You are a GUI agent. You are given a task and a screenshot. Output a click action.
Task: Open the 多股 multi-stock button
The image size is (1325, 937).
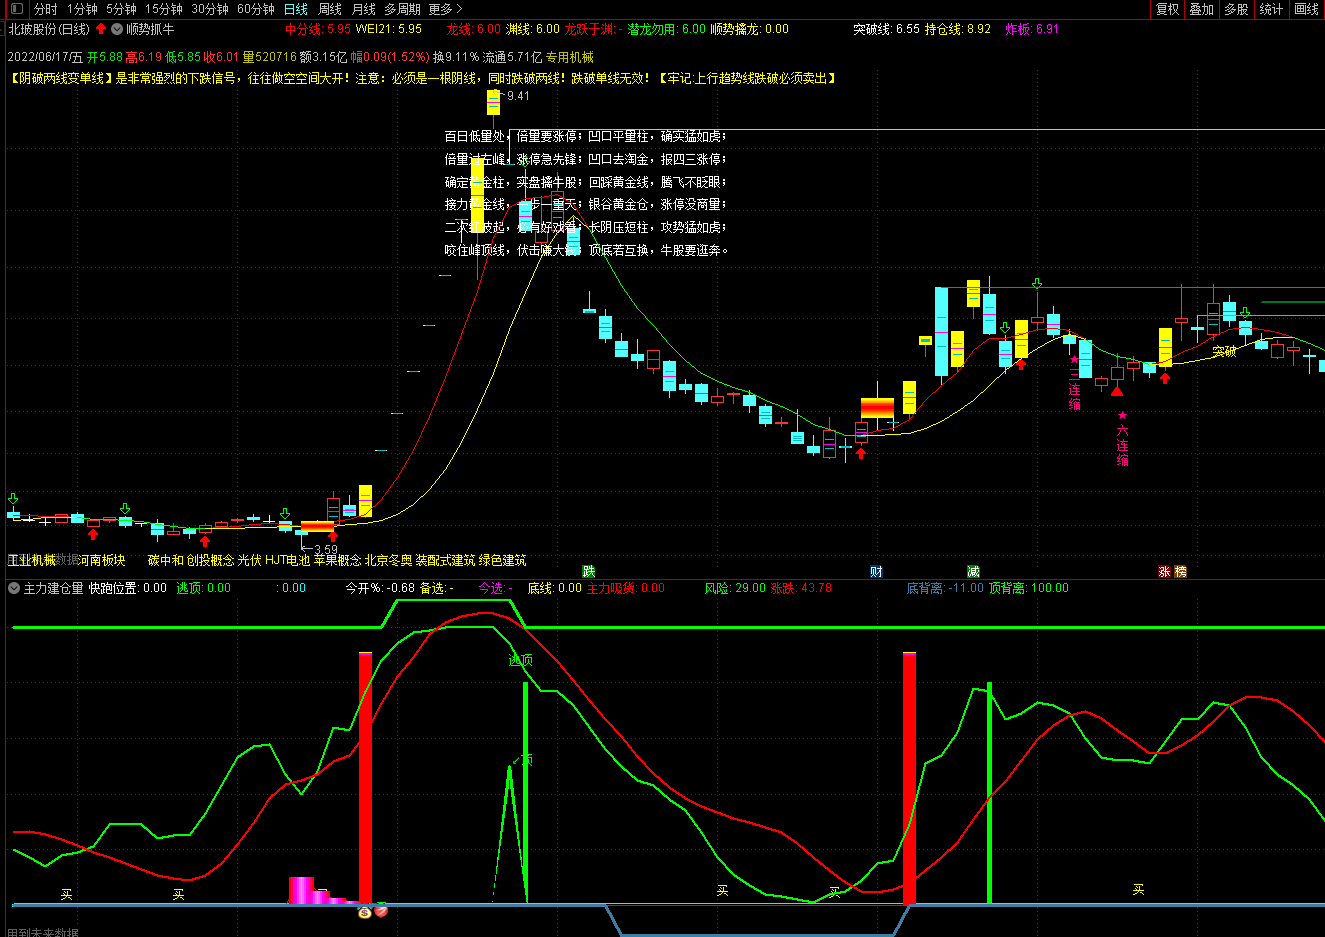coord(1237,9)
